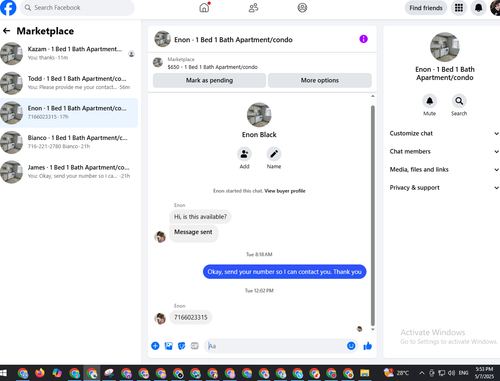Open the Todd apartment conversation
500x381 pixels.
coord(69,83)
